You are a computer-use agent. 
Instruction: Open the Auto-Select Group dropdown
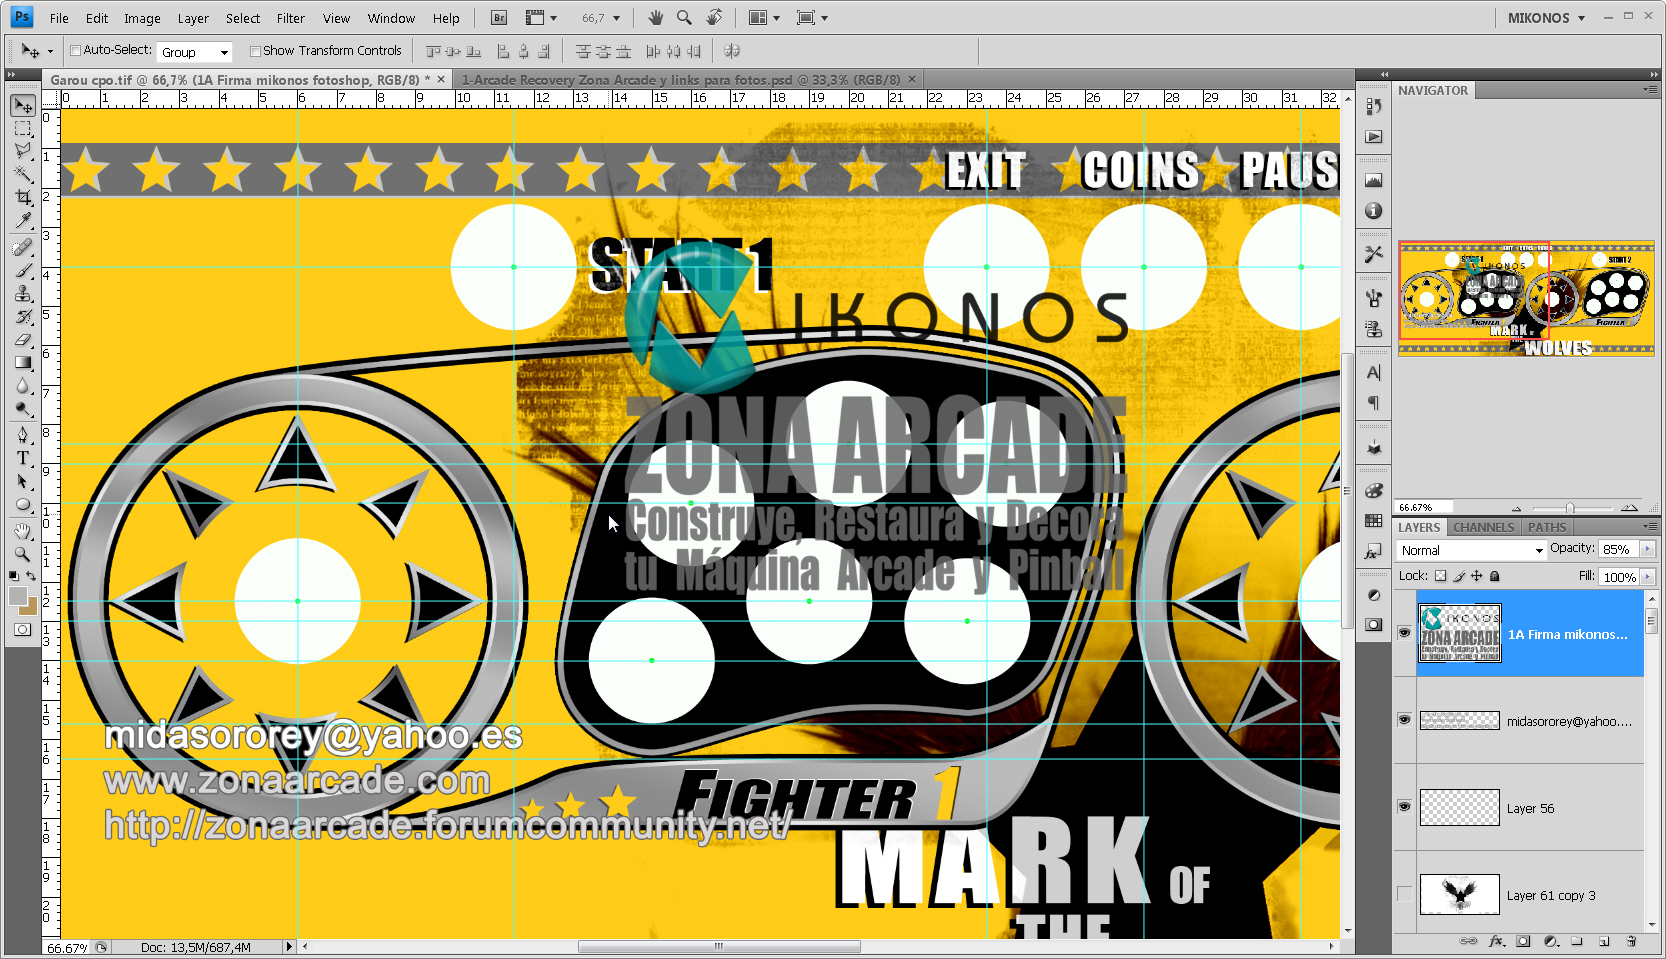click(x=194, y=52)
